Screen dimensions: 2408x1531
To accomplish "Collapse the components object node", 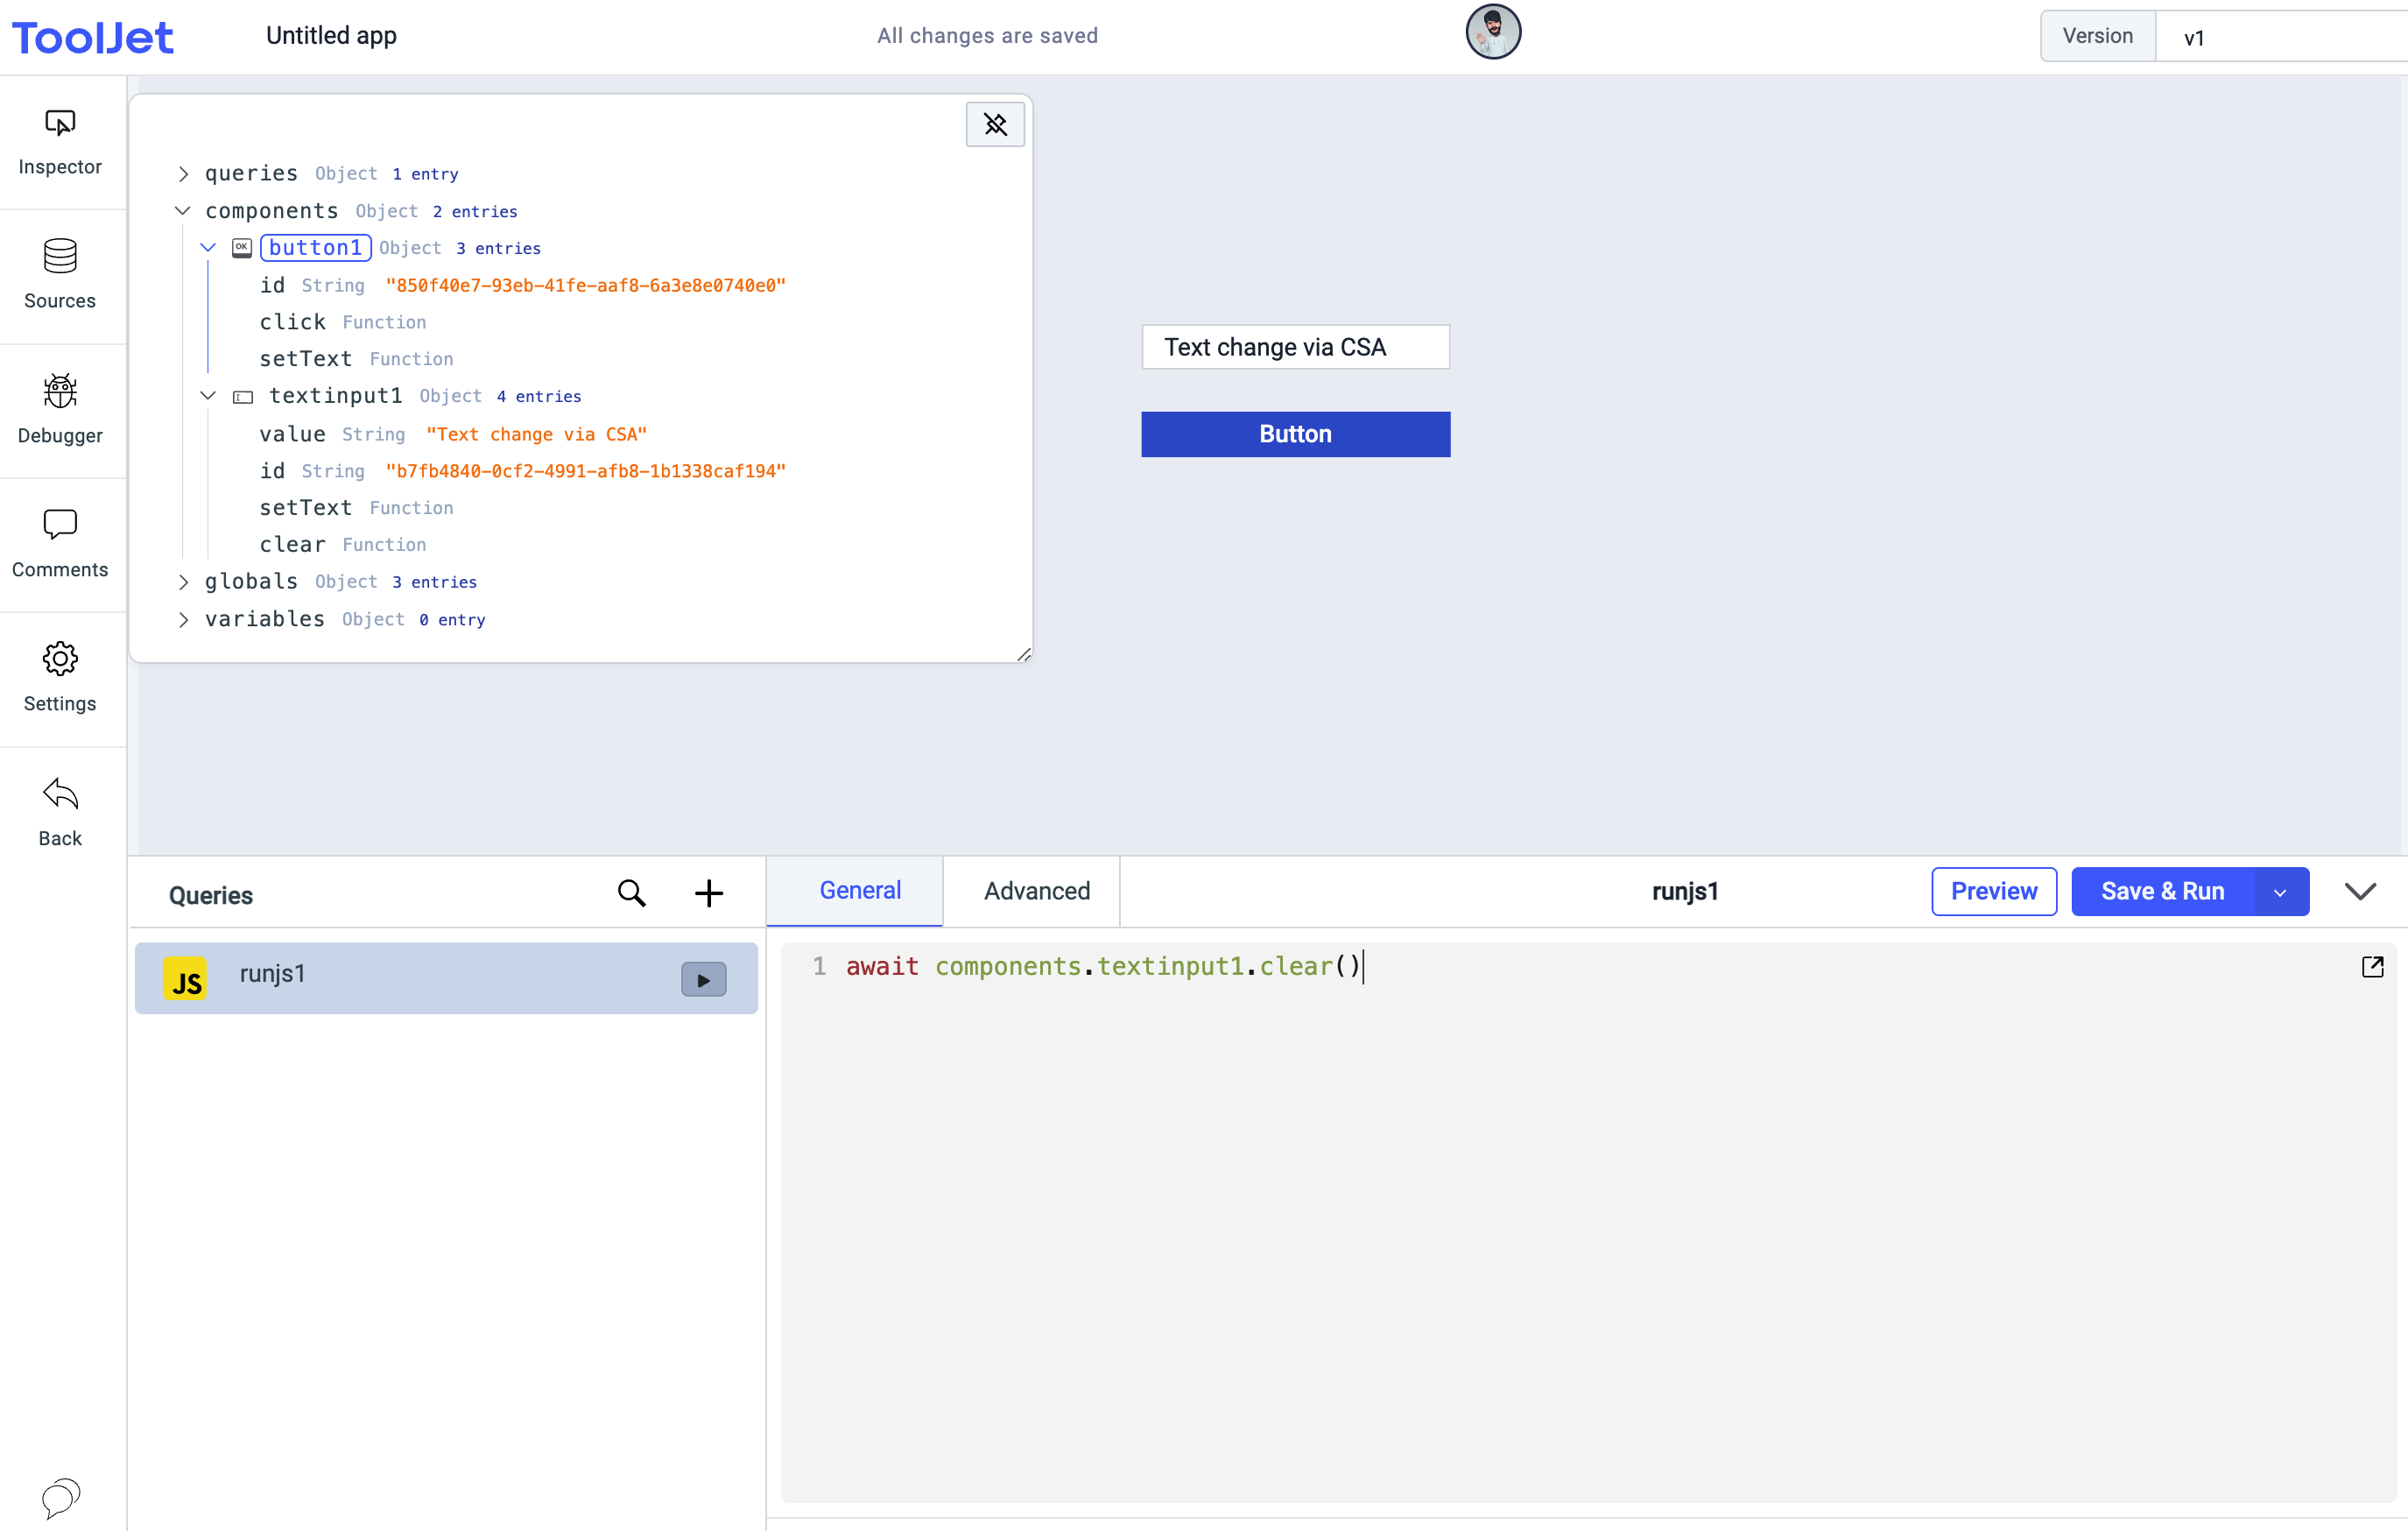I will coord(183,211).
